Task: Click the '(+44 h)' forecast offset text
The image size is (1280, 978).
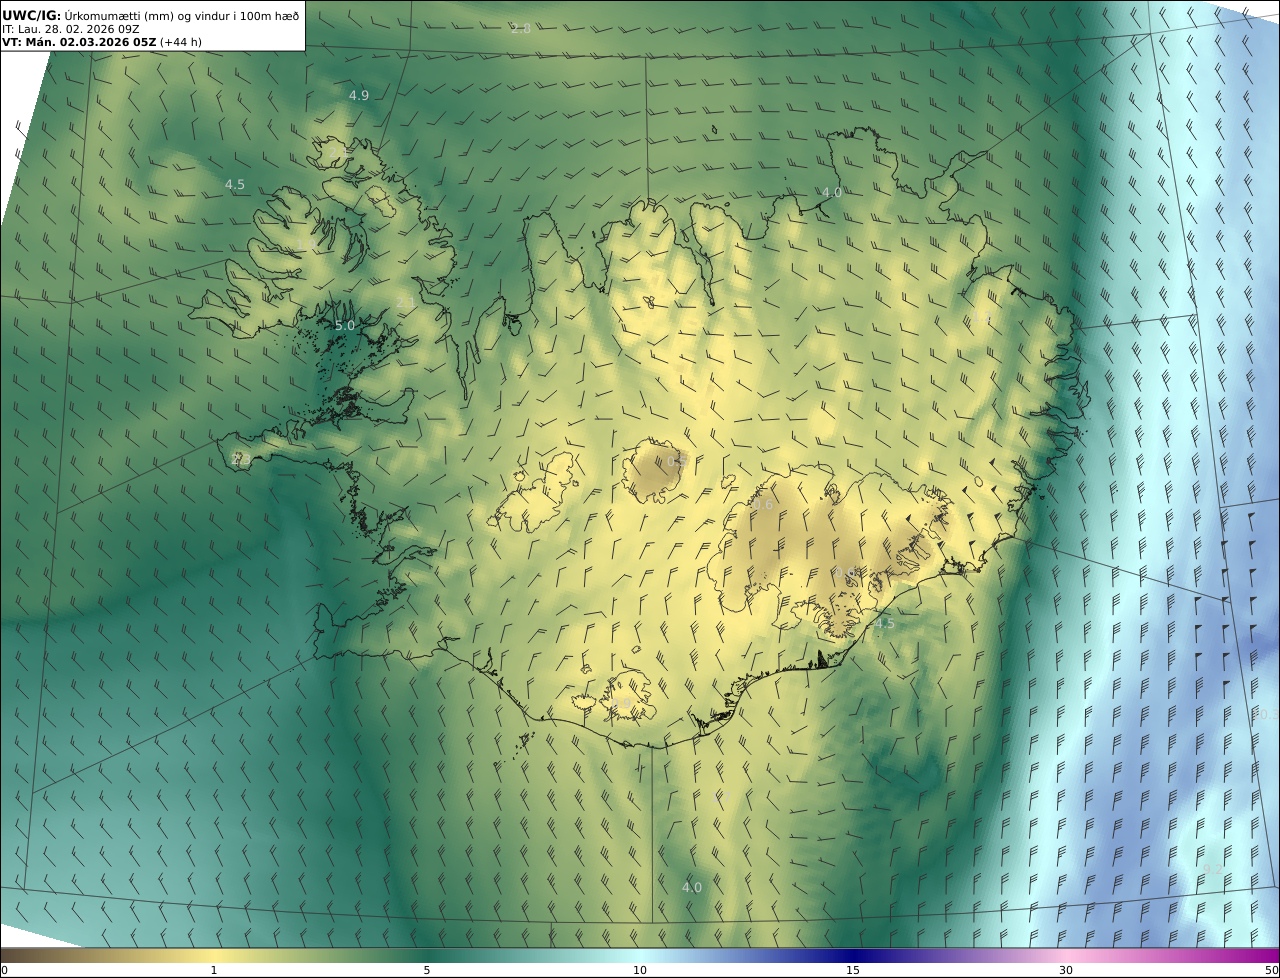Action: (x=181, y=42)
